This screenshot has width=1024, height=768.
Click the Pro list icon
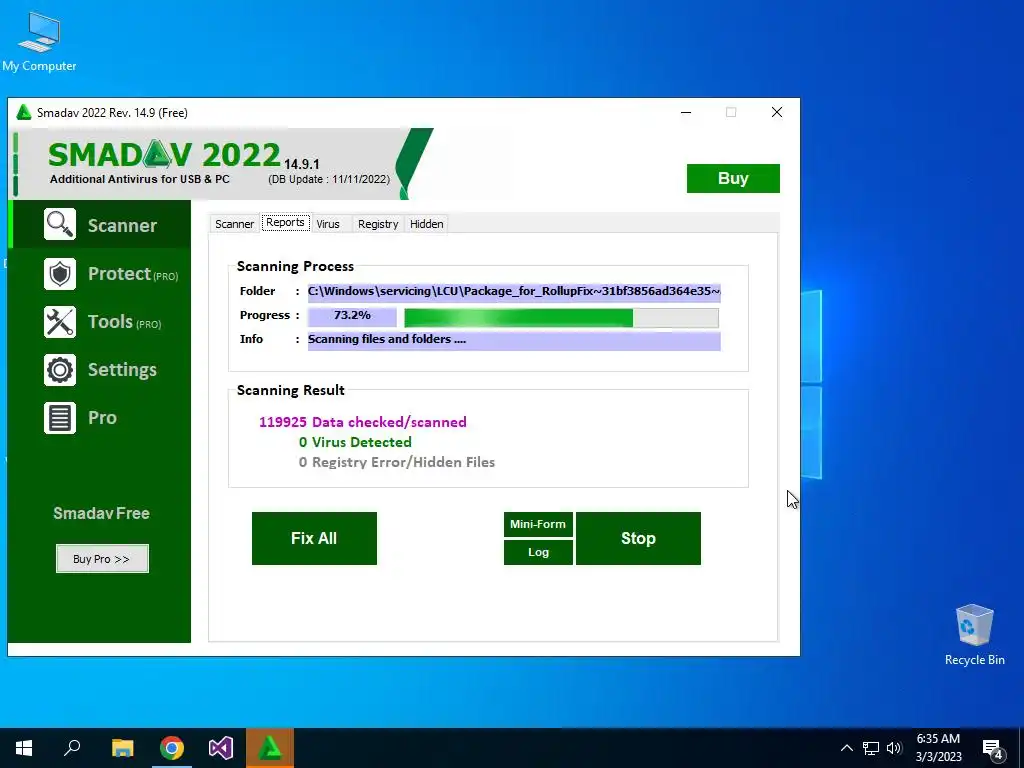coord(60,418)
